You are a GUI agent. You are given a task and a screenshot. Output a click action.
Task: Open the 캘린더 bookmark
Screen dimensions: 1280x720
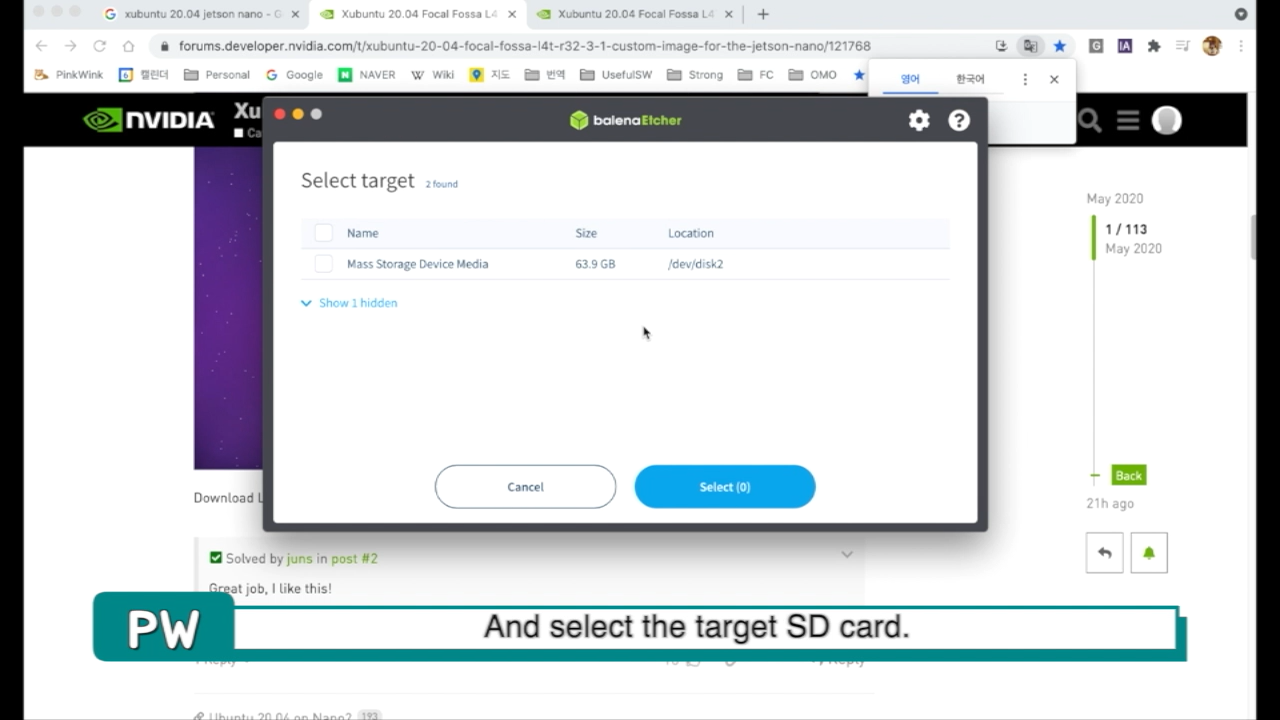point(144,75)
